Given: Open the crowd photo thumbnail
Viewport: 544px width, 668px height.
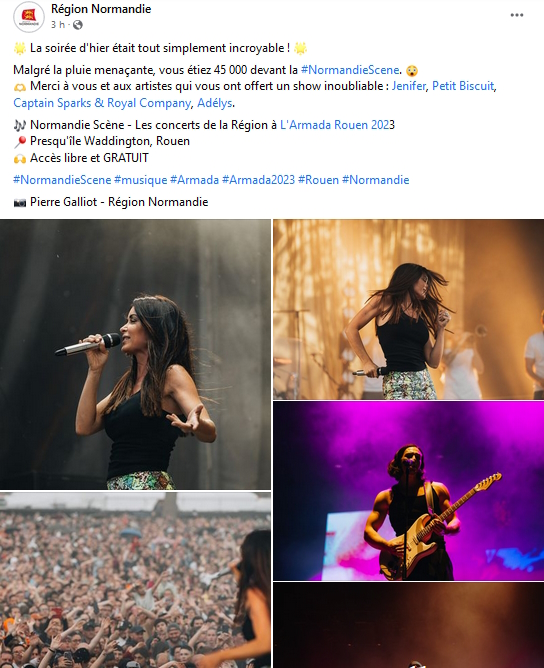Looking at the screenshot, I should pos(135,580).
